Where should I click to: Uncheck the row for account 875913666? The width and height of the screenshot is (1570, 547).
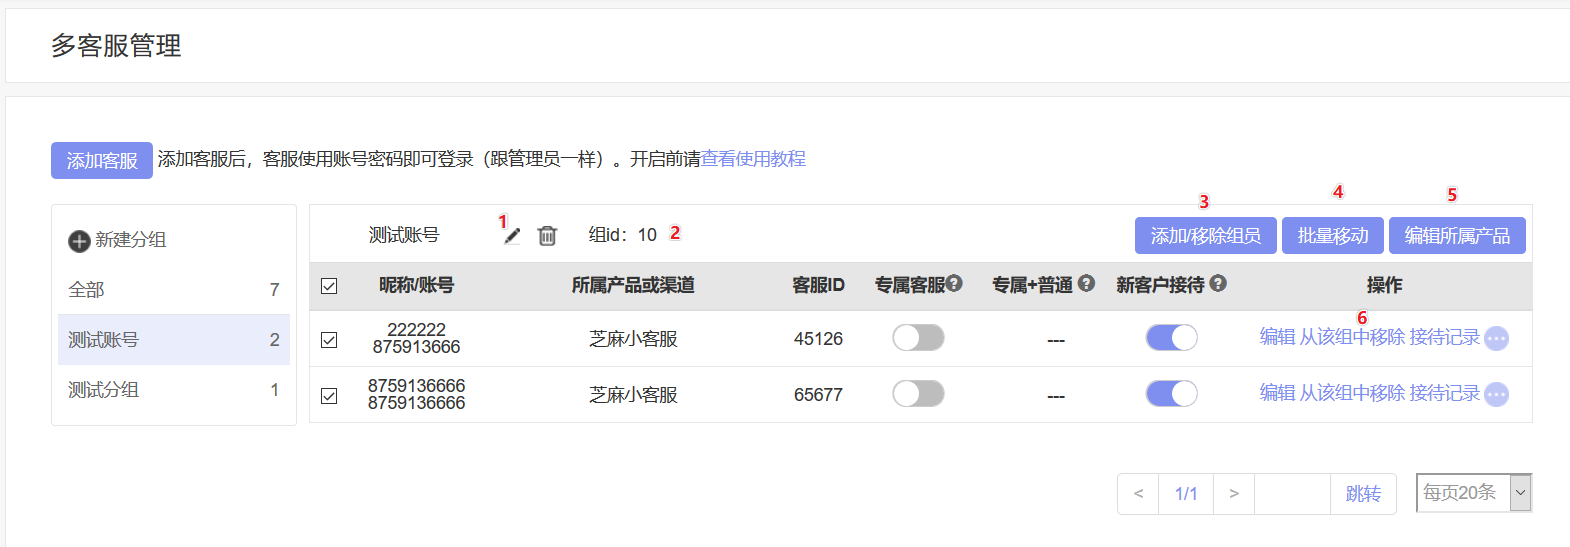pyautogui.click(x=329, y=340)
